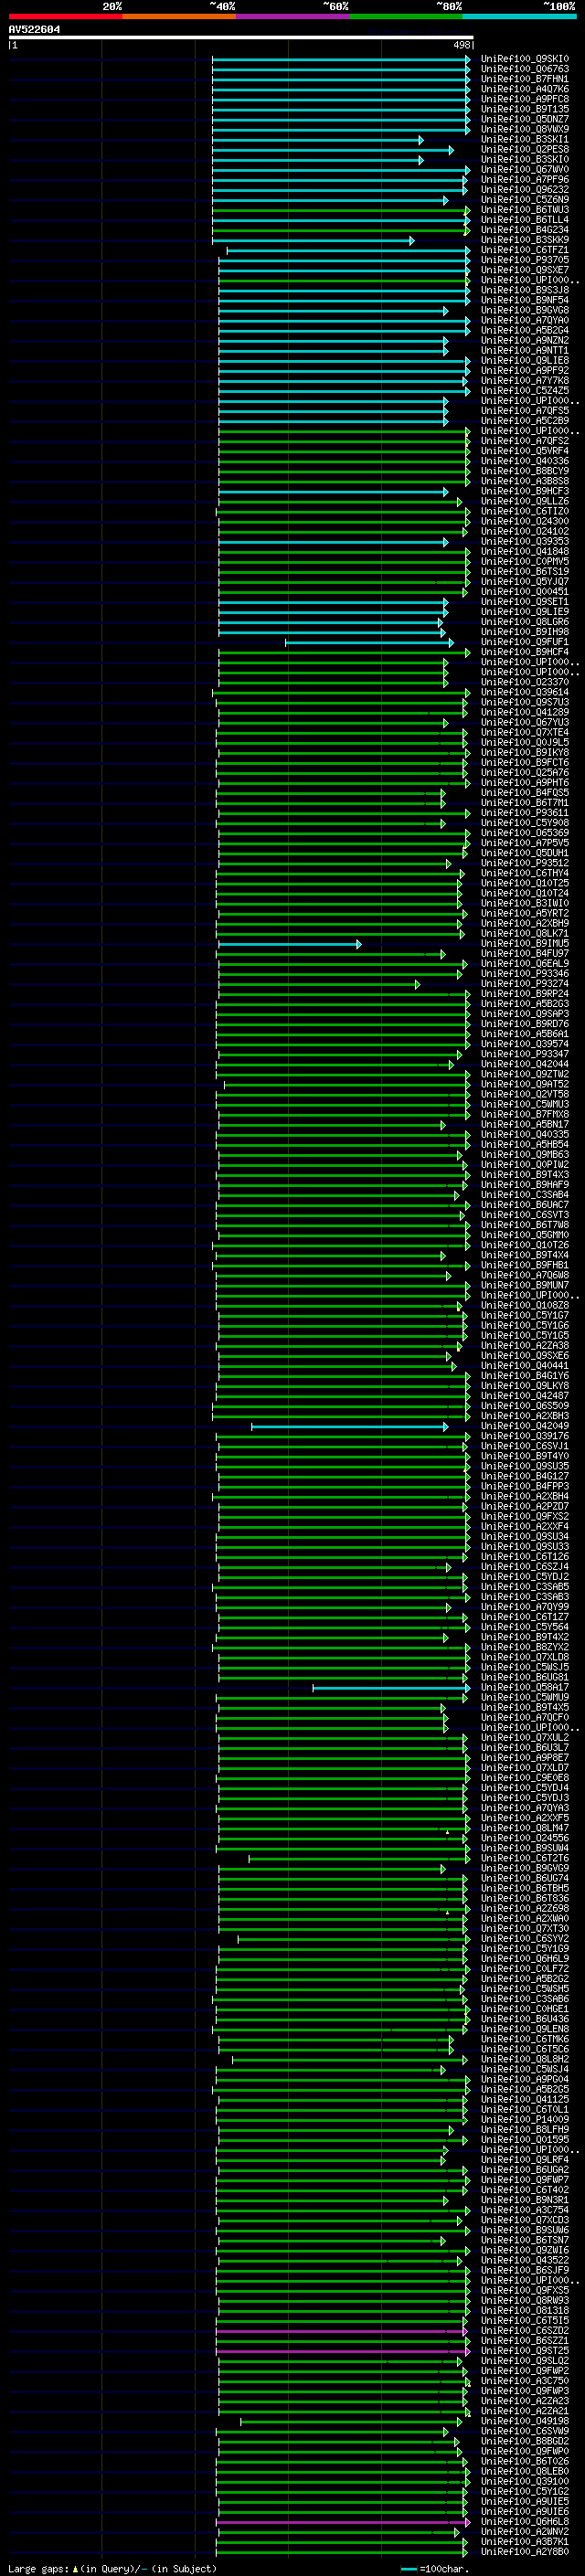
Task: Click hit label UniRef100_B3SKK9
Action: click(x=525, y=240)
